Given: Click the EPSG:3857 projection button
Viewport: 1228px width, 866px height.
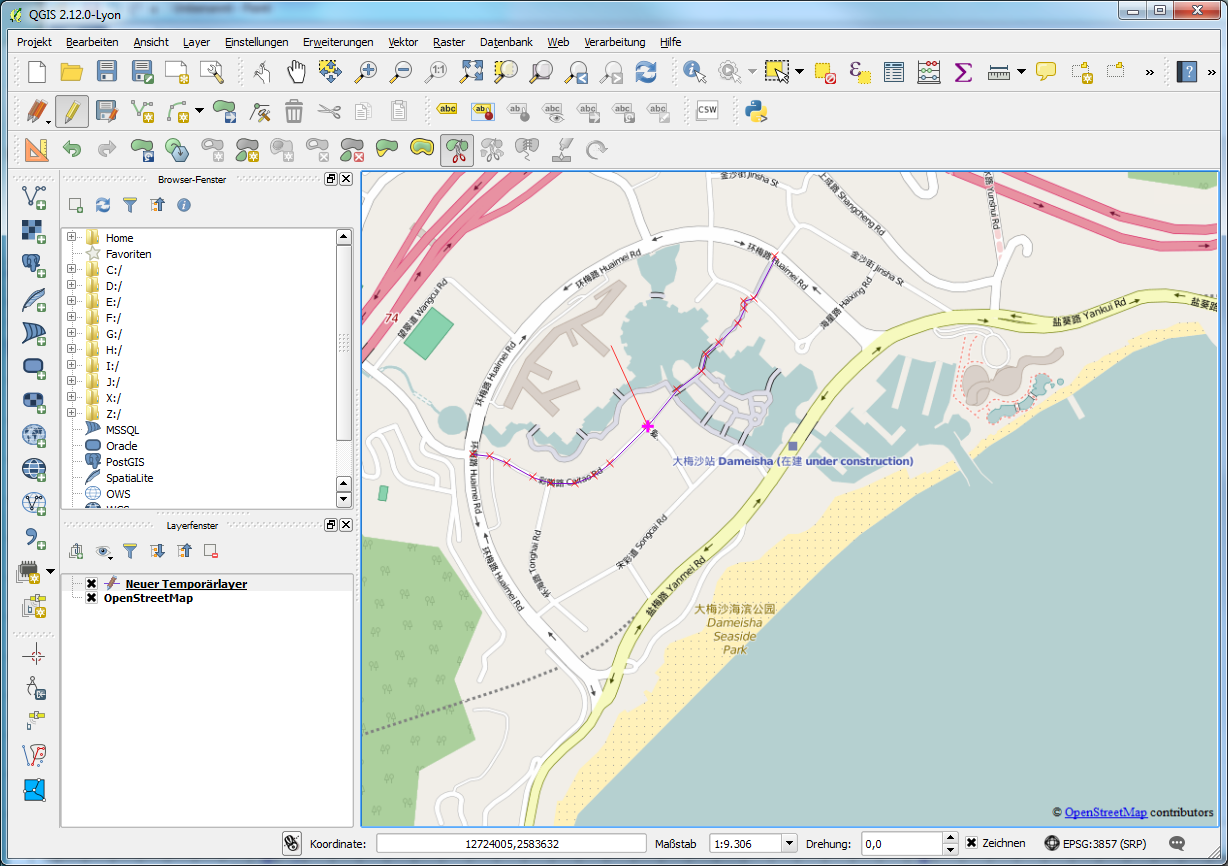Looking at the screenshot, I should point(1094,843).
